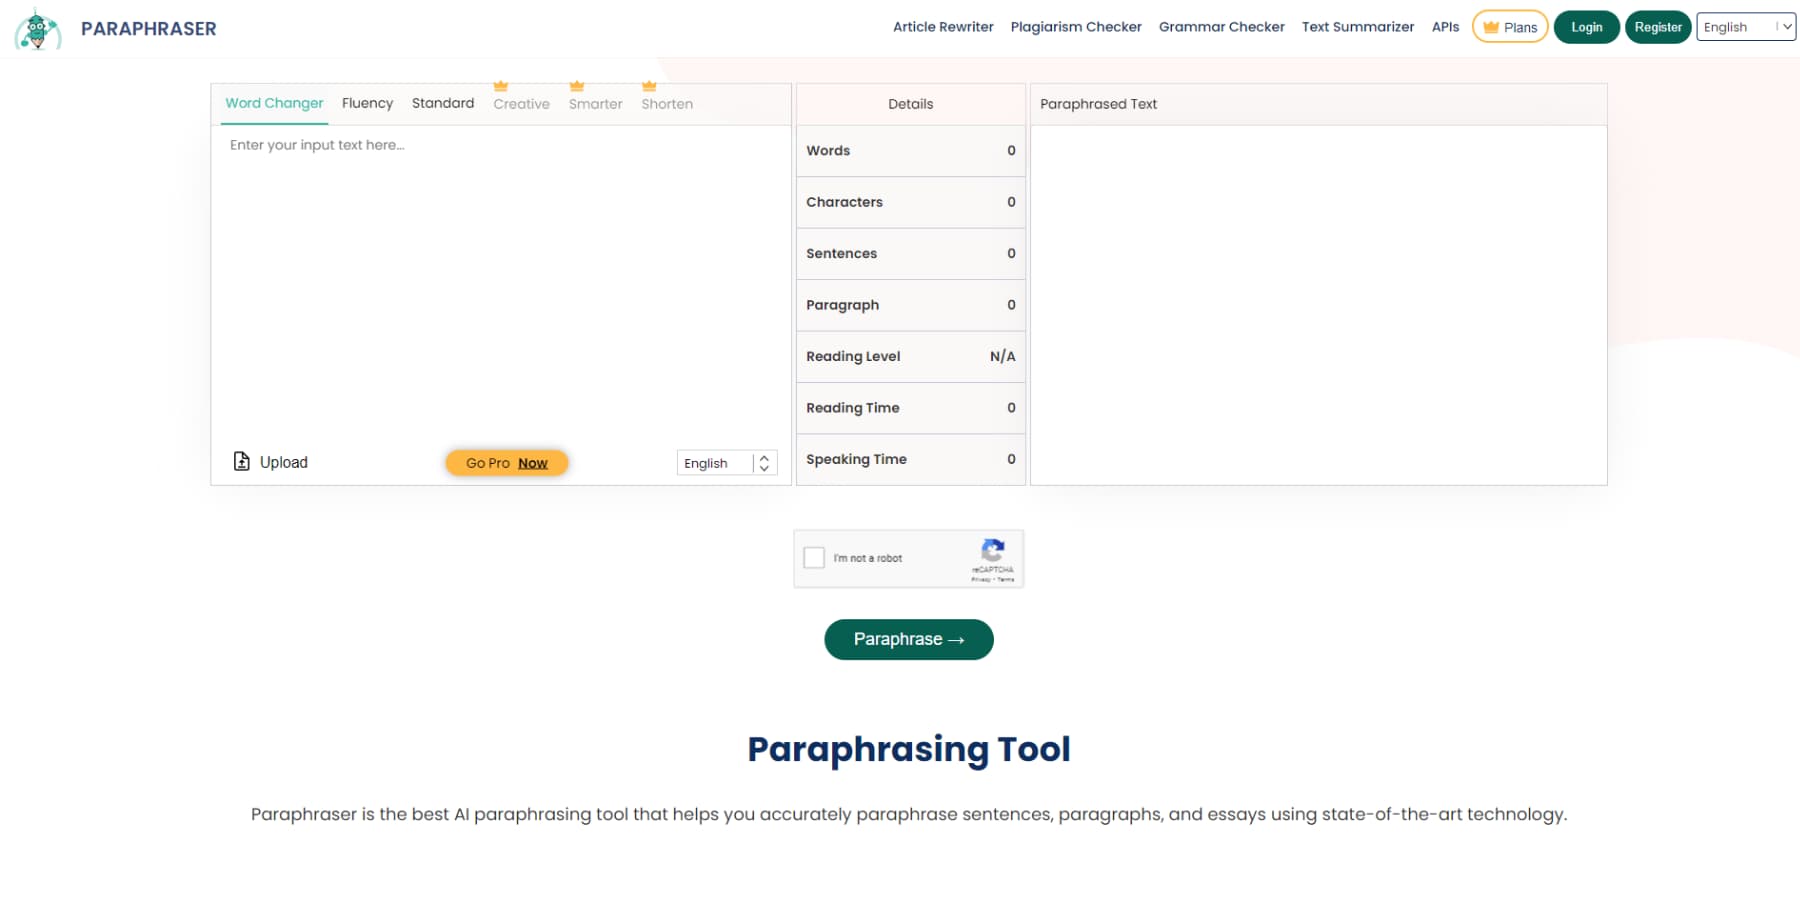This screenshot has width=1800, height=900.
Task: Click the Register button
Action: [x=1658, y=27]
